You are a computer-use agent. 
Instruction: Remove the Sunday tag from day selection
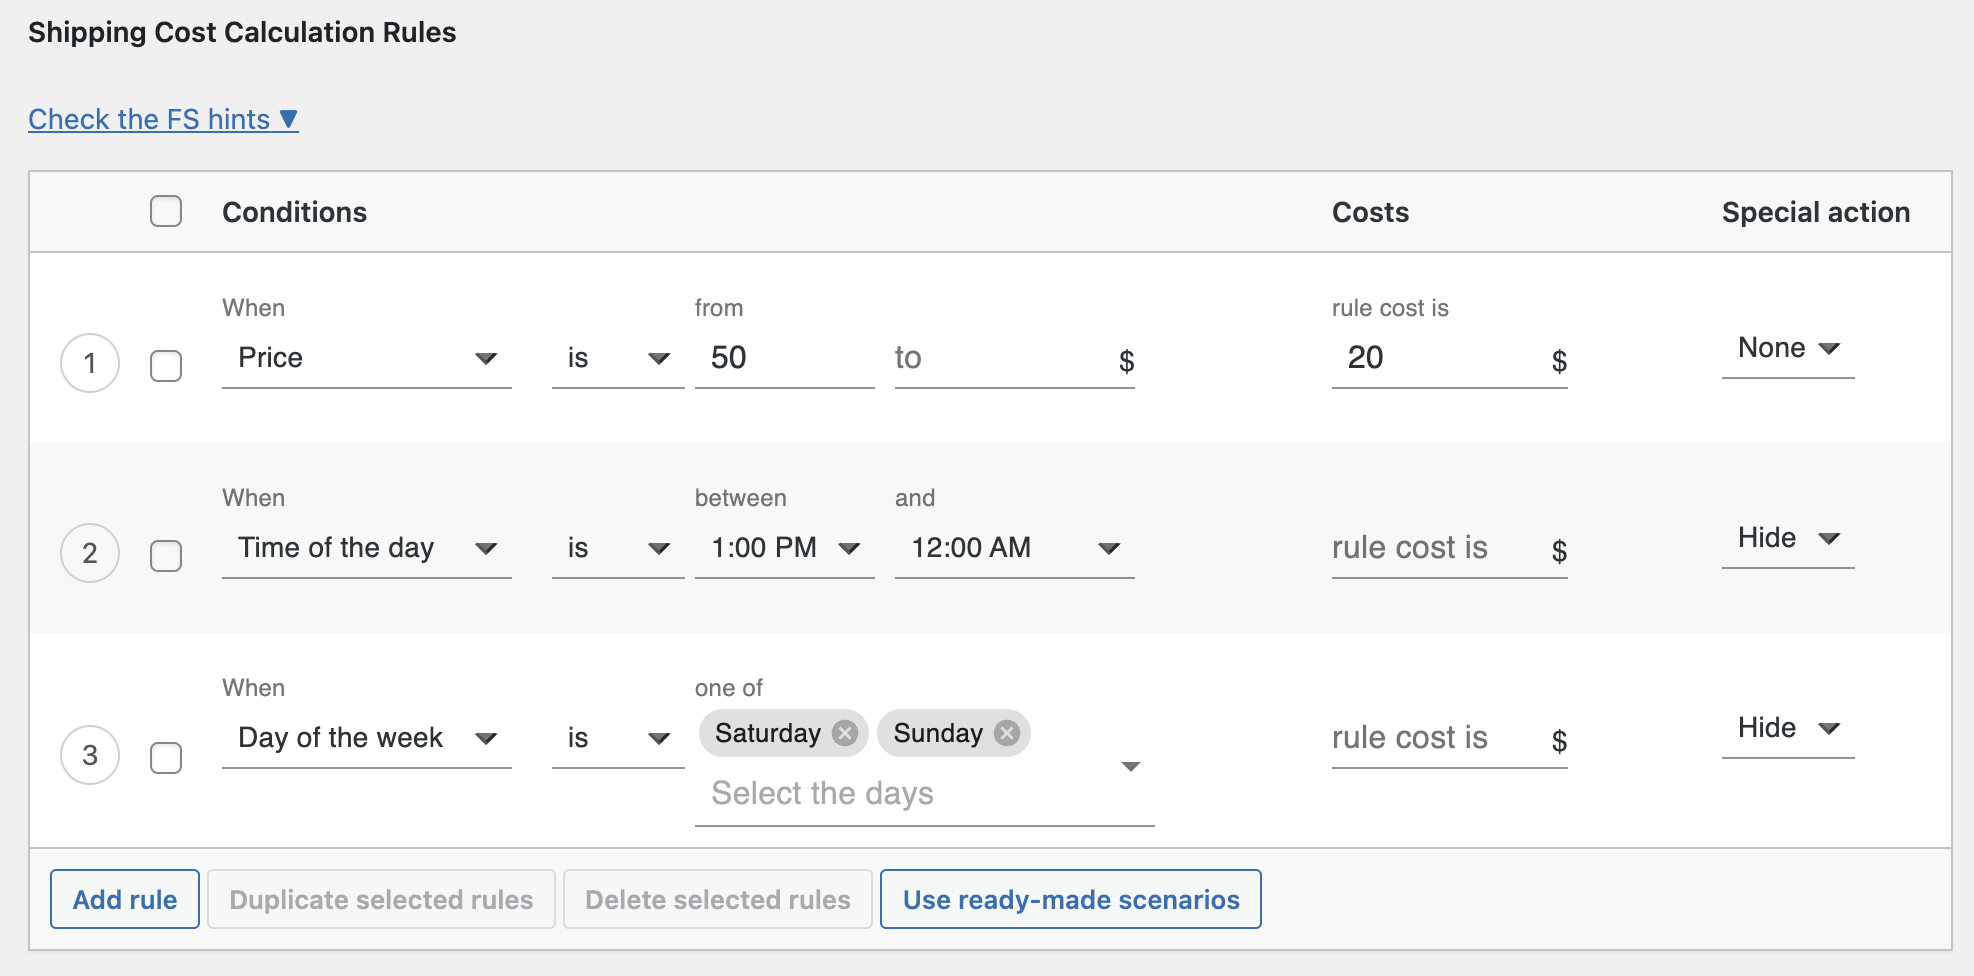coord(1007,733)
